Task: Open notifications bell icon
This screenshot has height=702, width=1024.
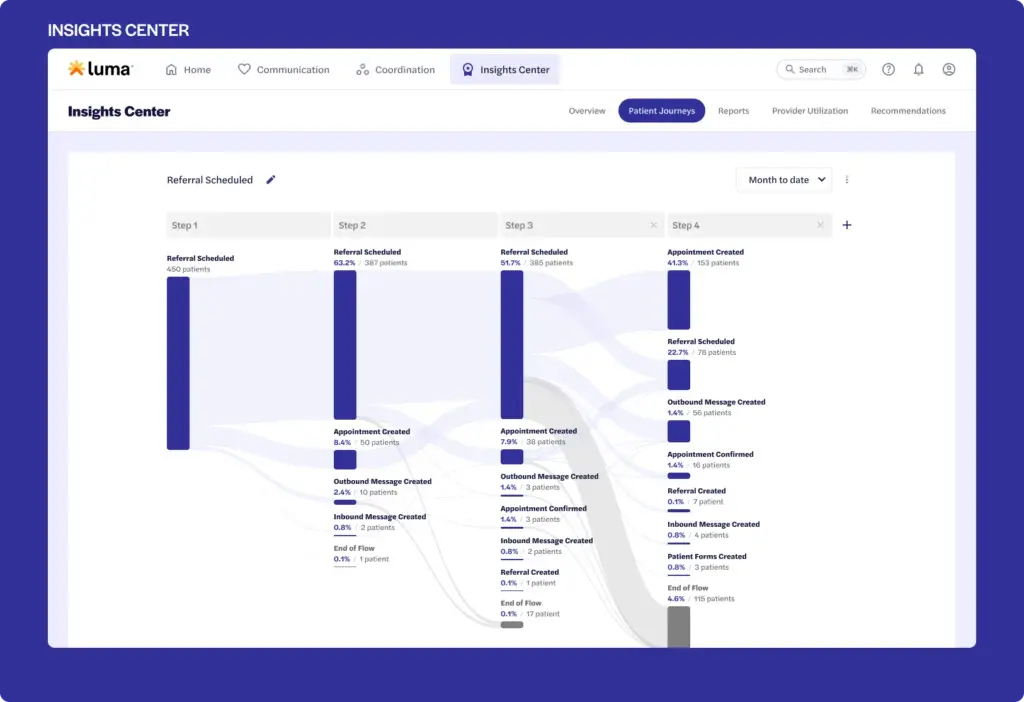Action: (x=918, y=69)
